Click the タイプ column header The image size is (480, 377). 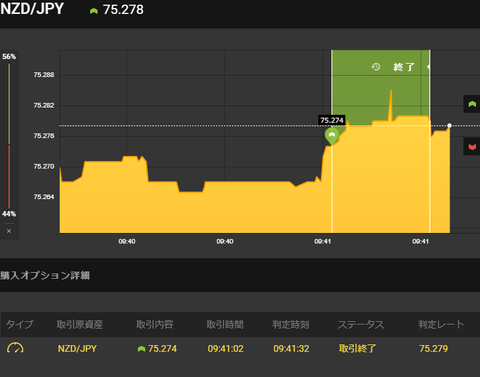(x=19, y=324)
